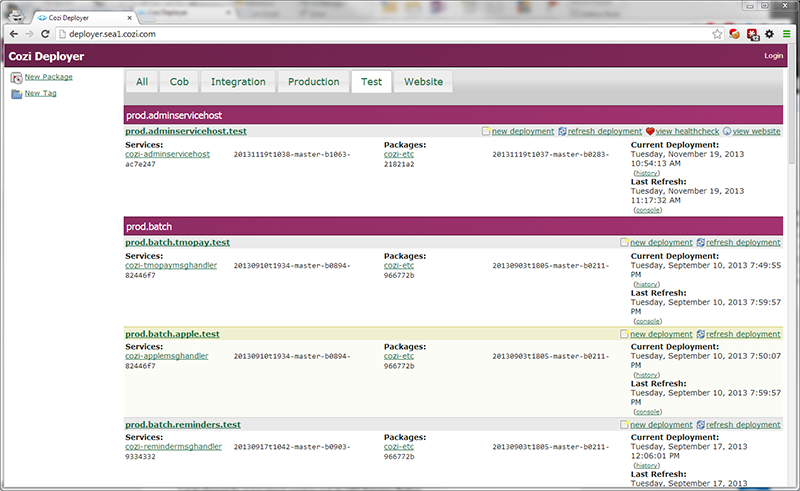The height and width of the screenshot is (491, 800).
Task: Click cozi-etc package link under prod.batch.apple.test
Action: (399, 356)
